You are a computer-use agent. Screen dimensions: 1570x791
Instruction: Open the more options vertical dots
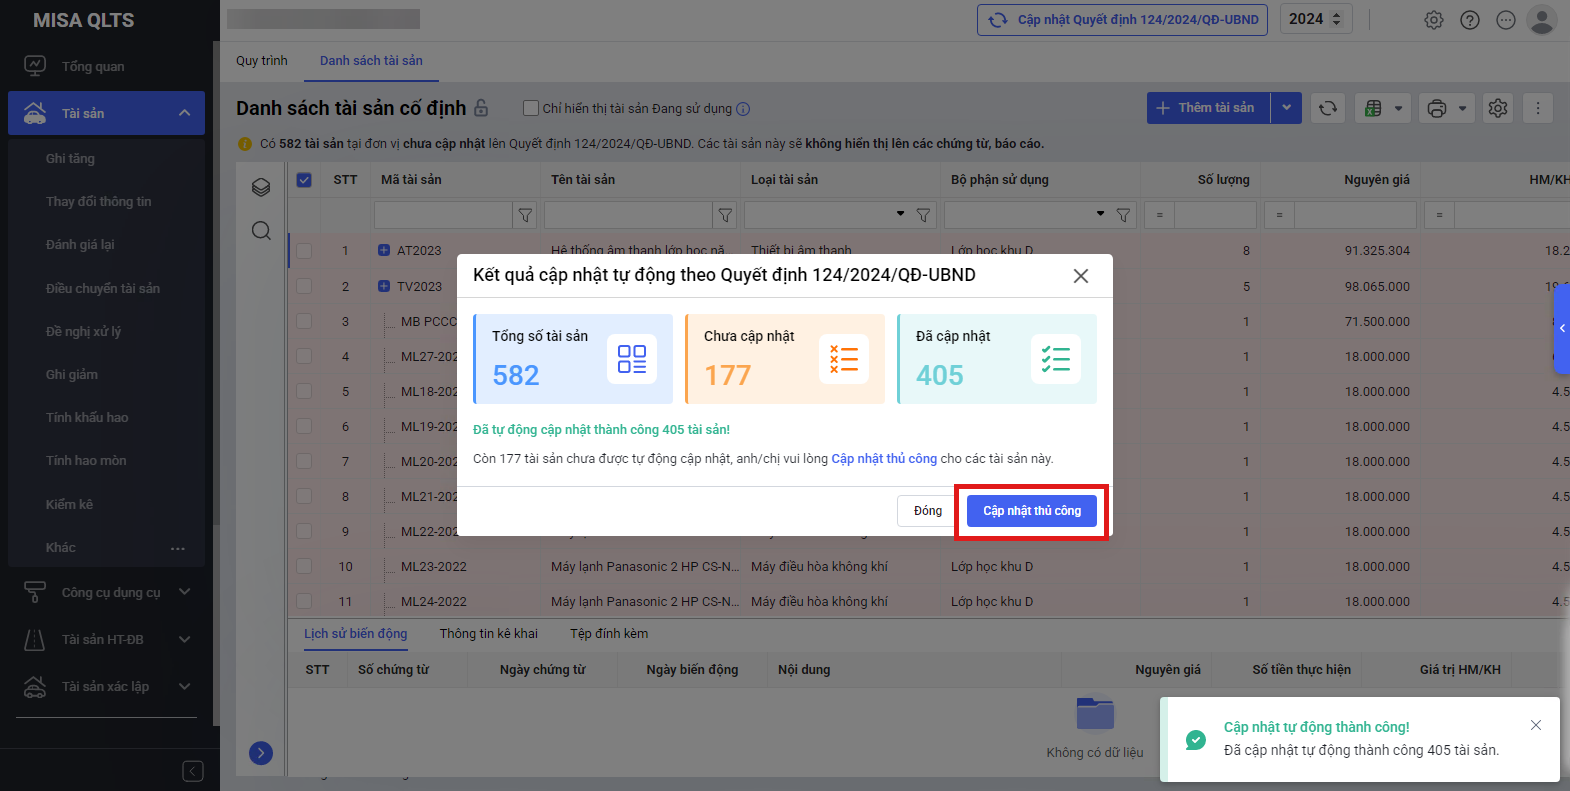point(1538,108)
